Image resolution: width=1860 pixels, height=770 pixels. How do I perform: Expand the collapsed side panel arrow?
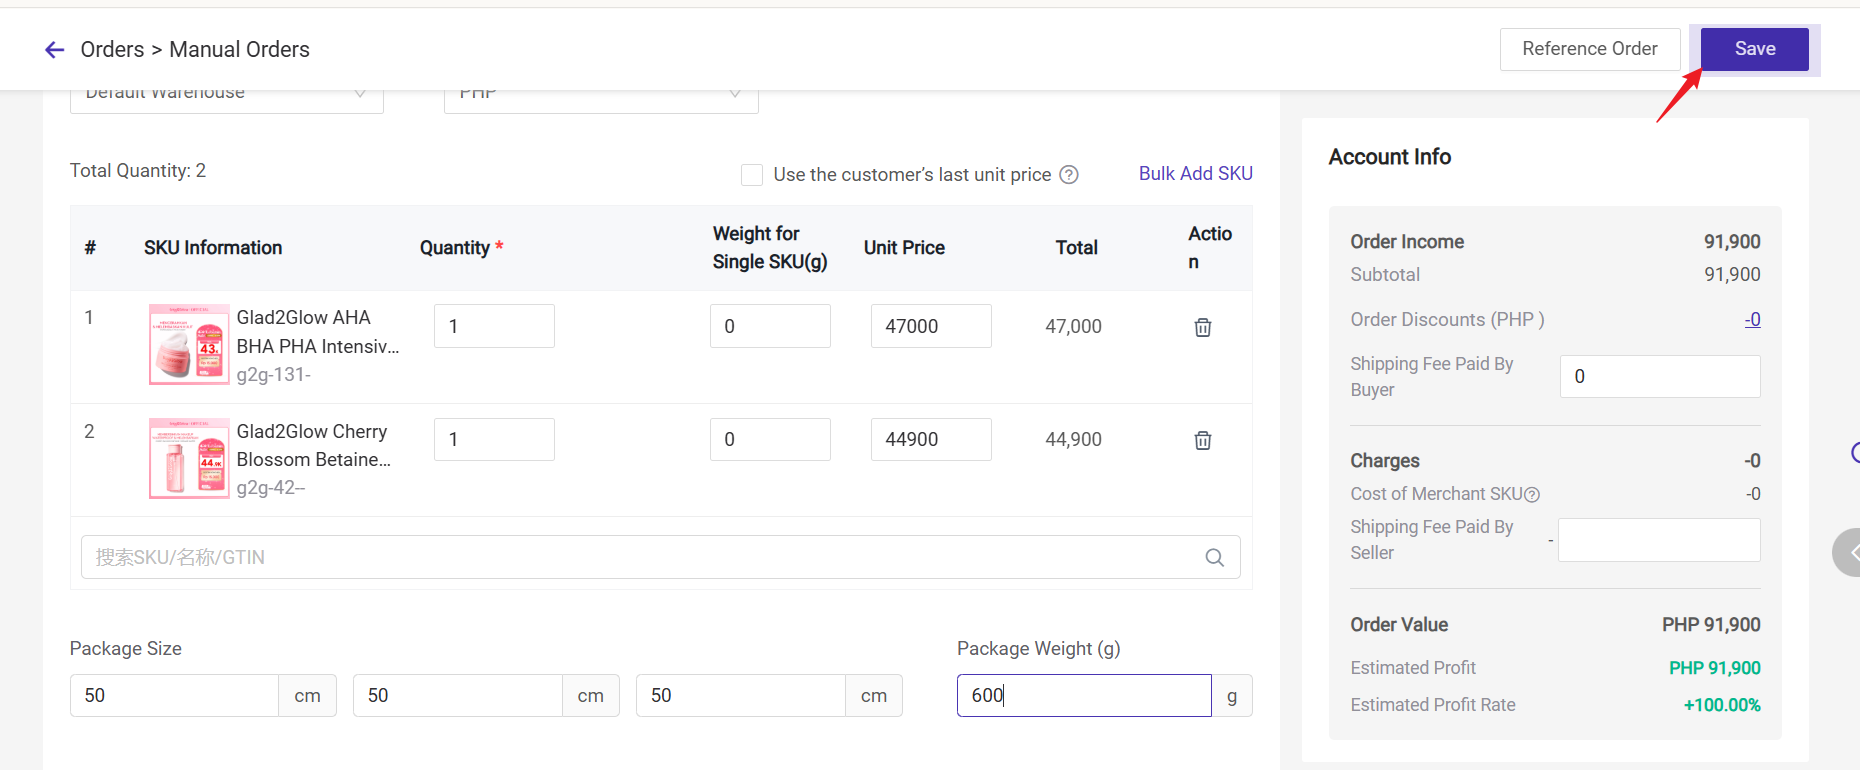click(x=1850, y=552)
